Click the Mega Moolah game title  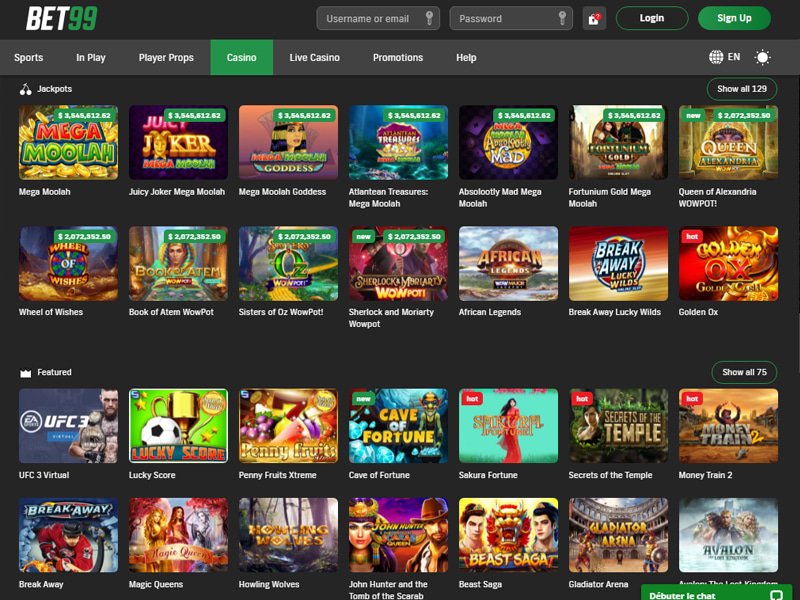[44, 192]
